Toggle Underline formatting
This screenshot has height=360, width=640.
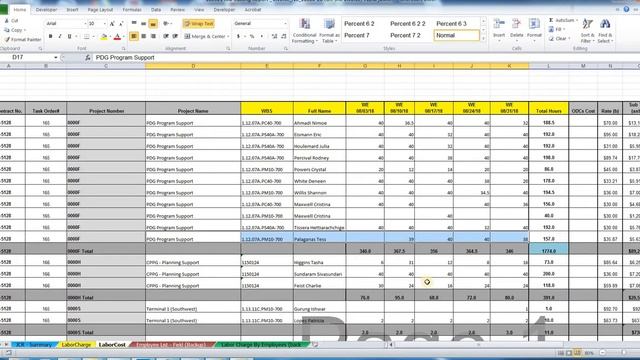[69, 37]
